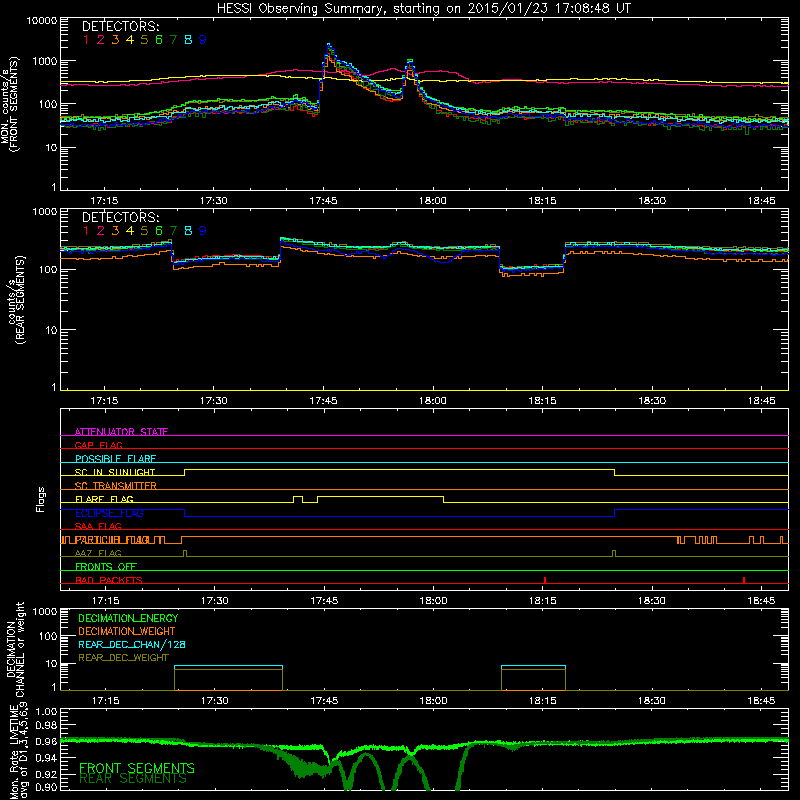
Task: Select the PARTICLE FLAG label
Action: 112,539
